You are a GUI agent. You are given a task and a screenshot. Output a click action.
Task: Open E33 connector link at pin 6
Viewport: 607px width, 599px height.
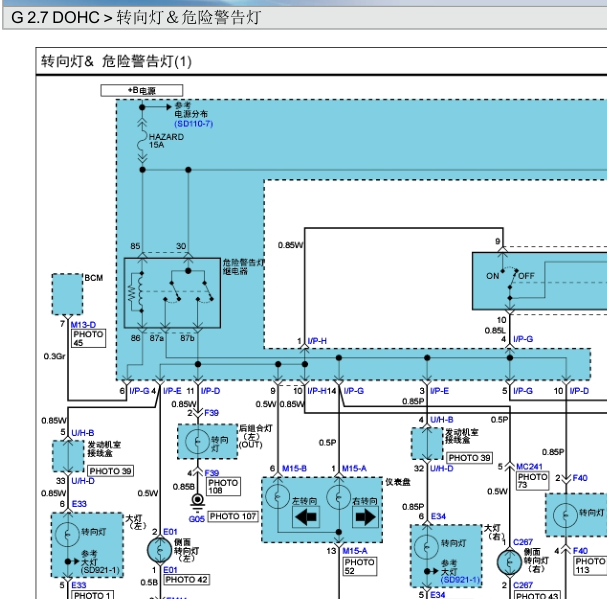[79, 504]
